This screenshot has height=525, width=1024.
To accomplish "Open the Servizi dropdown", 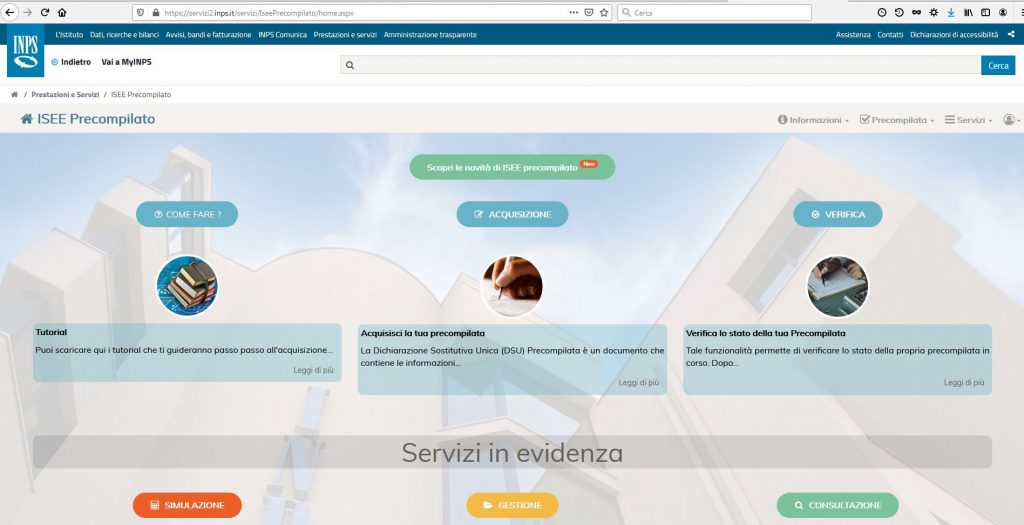I will (968, 120).
